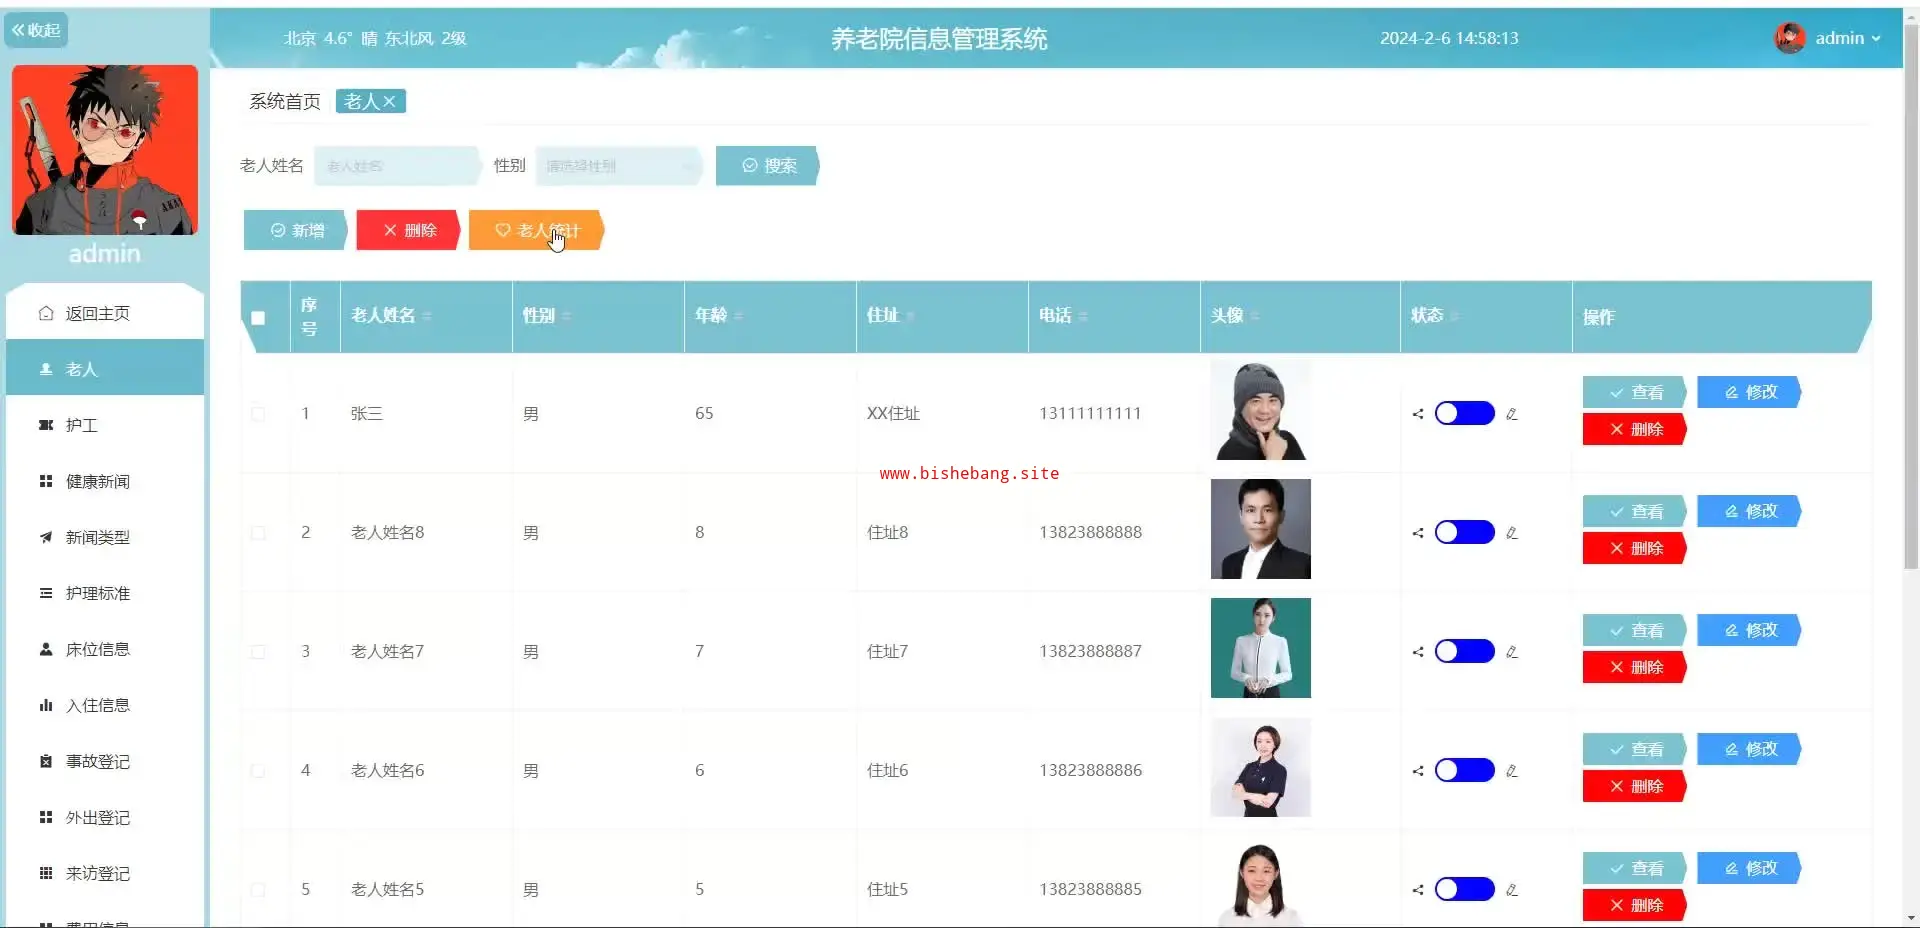Screen dimensions: 1920x928
Task: Click the share icon in 张三's status cell
Action: [x=1417, y=414]
